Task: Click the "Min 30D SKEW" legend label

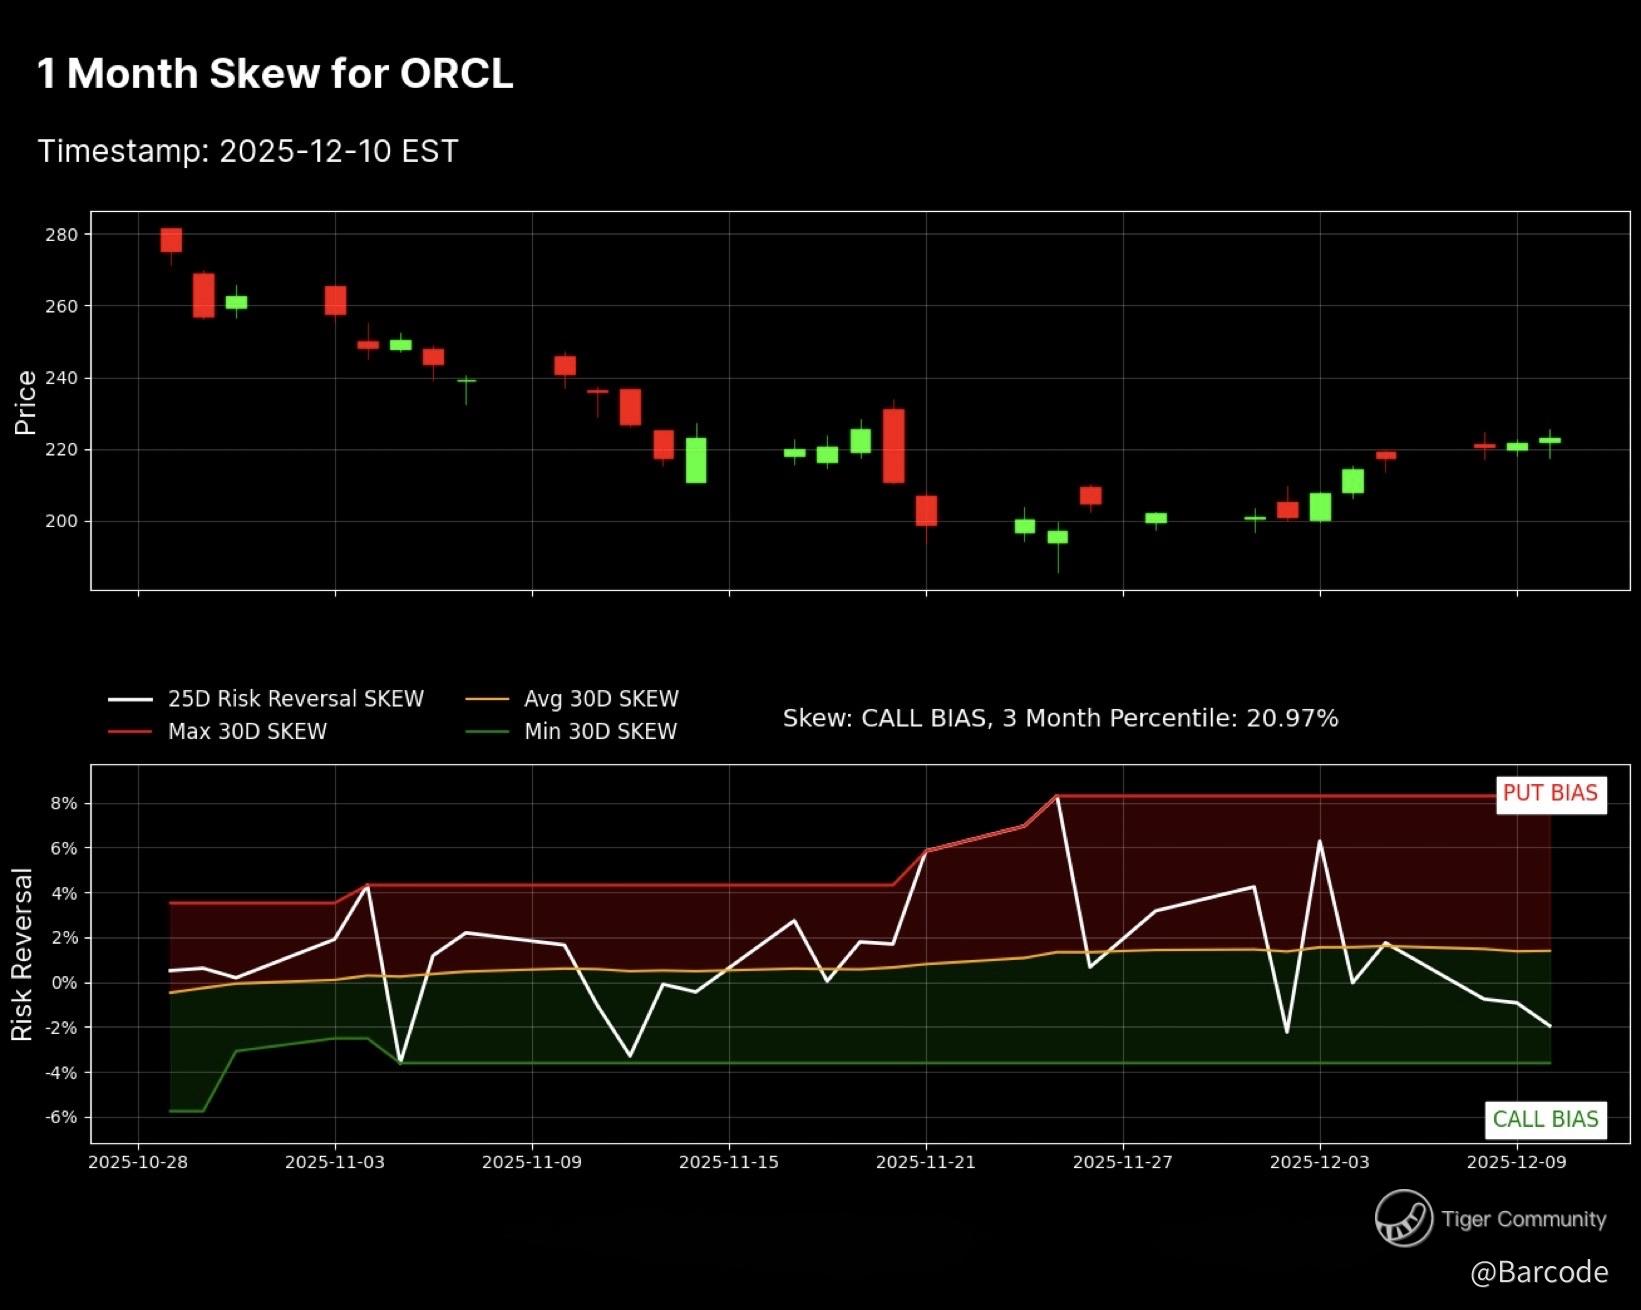Action: pyautogui.click(x=600, y=731)
